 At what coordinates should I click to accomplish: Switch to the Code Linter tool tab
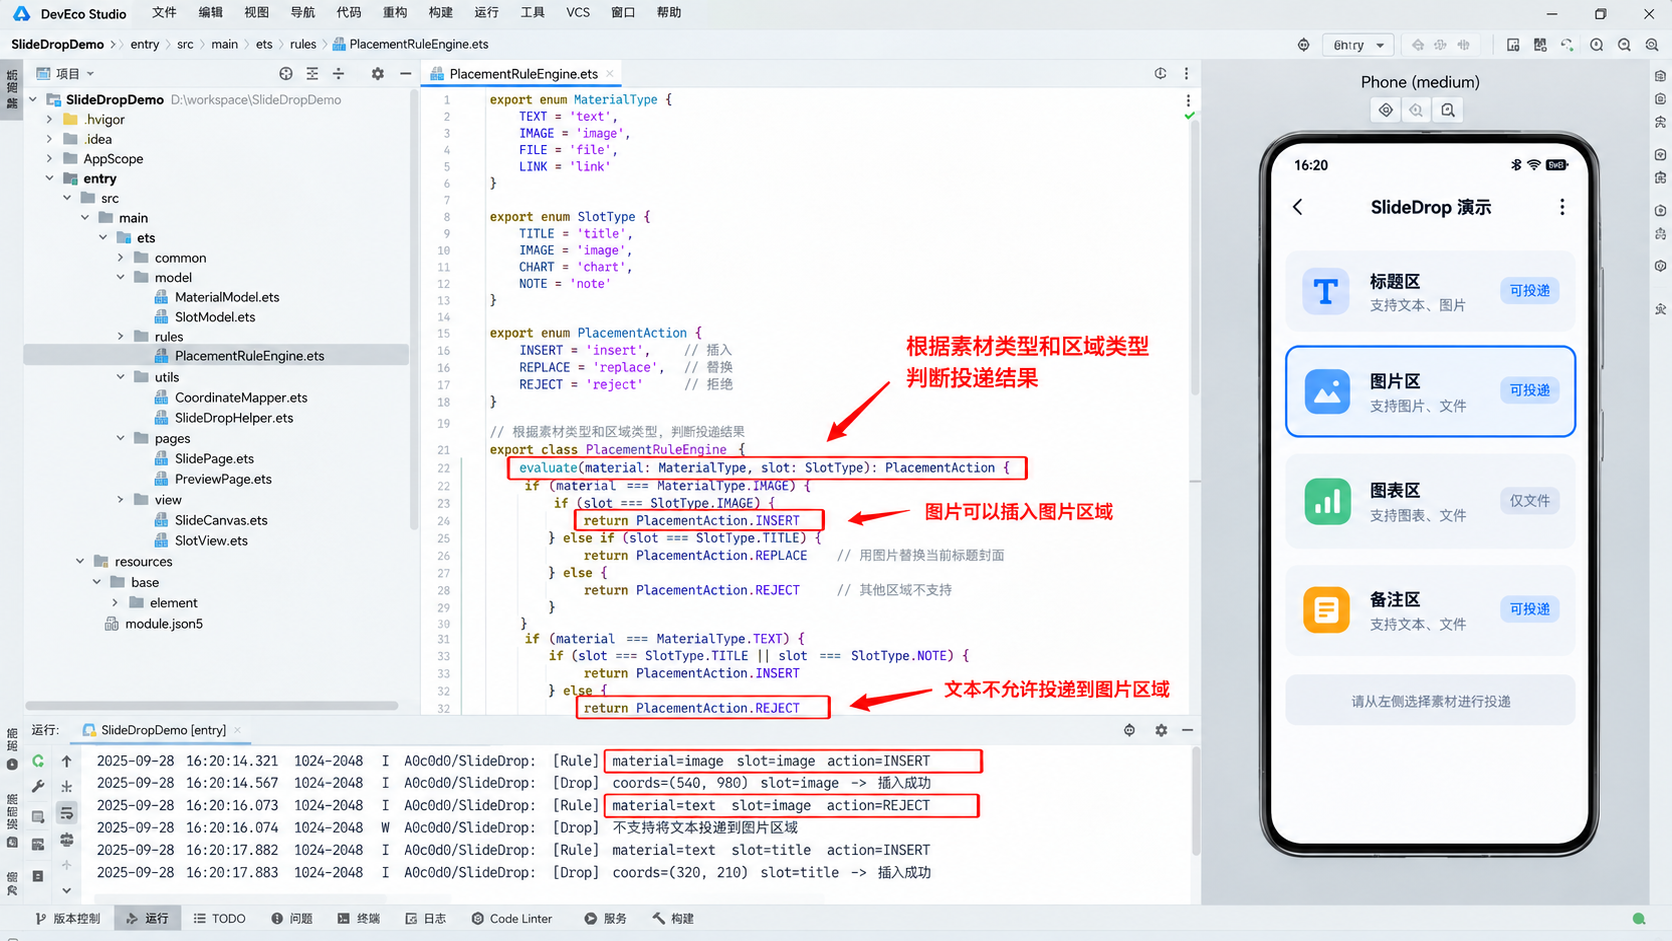coord(512,919)
